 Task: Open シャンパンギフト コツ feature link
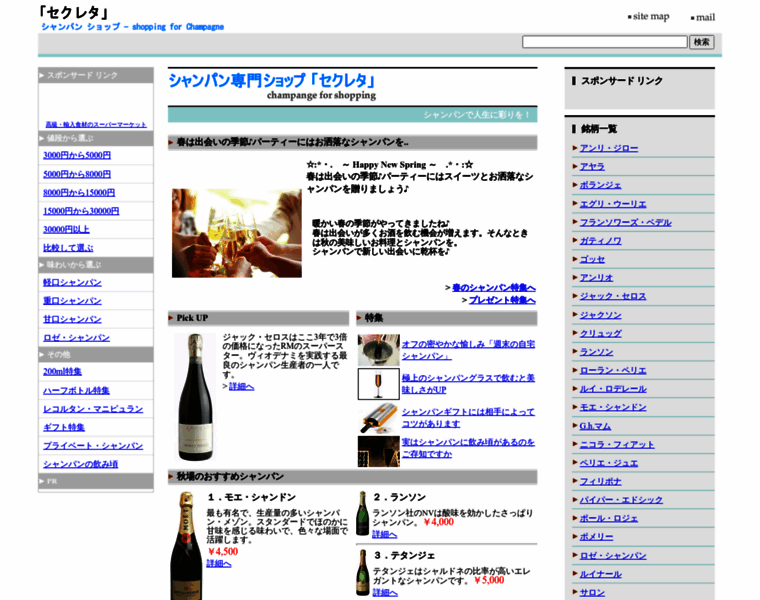(468, 418)
